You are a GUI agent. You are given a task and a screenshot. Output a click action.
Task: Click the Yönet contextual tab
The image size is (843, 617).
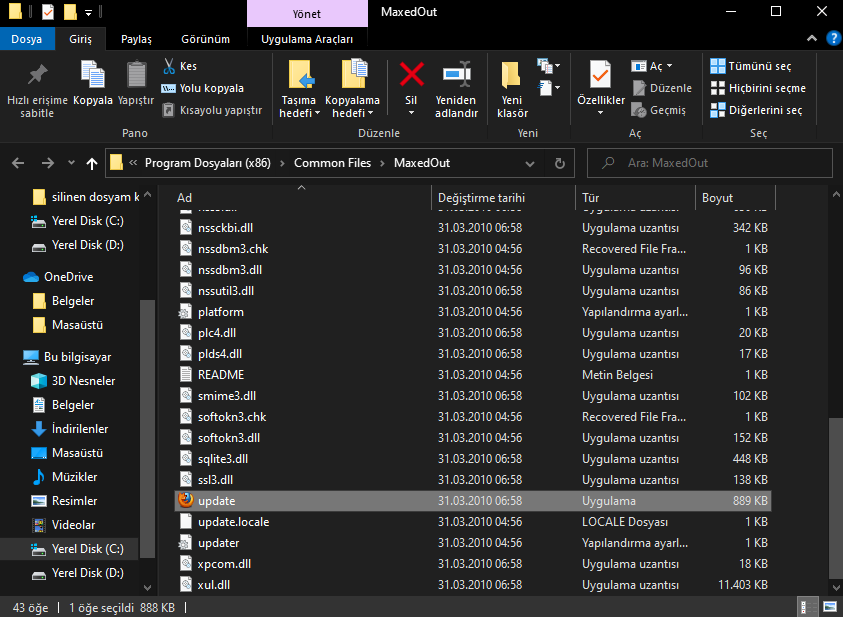[307, 13]
